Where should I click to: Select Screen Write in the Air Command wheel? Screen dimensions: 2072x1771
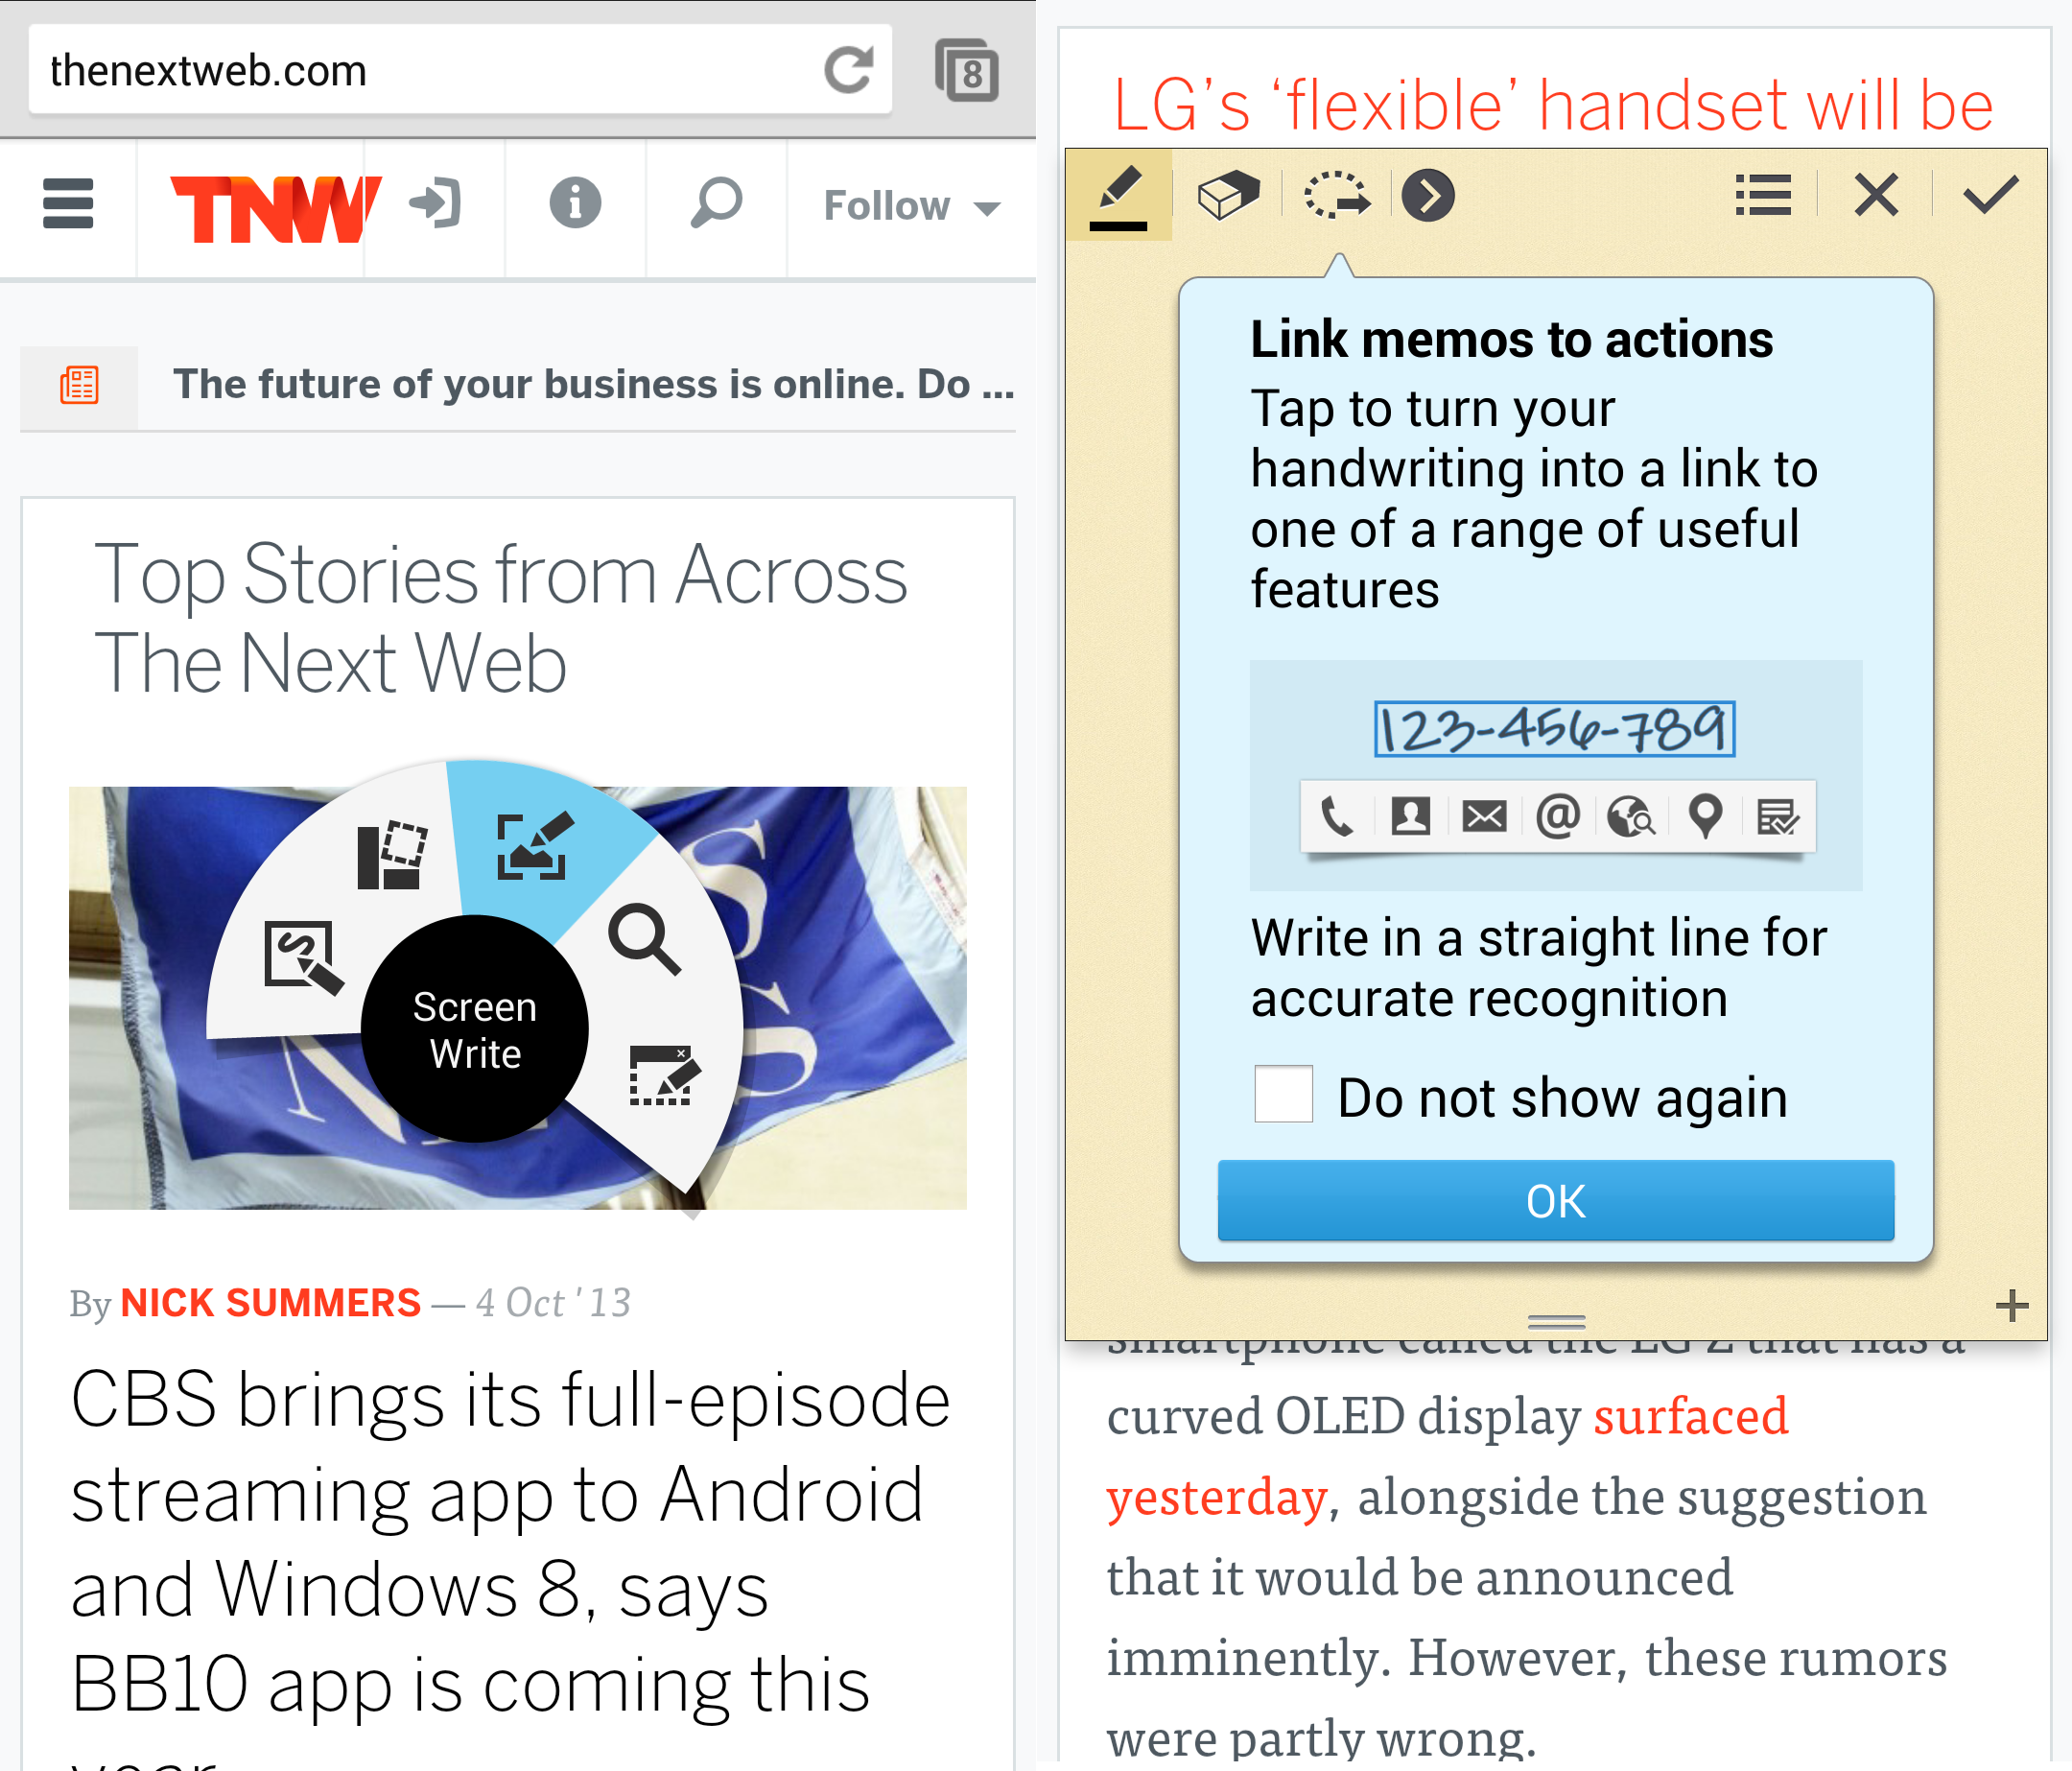coord(532,846)
